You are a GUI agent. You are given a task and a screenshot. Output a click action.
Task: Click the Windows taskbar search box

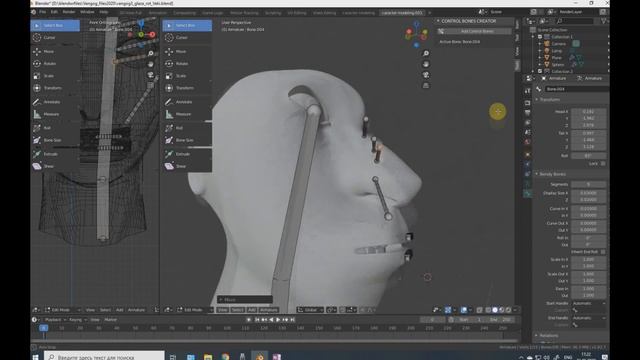click(104, 356)
